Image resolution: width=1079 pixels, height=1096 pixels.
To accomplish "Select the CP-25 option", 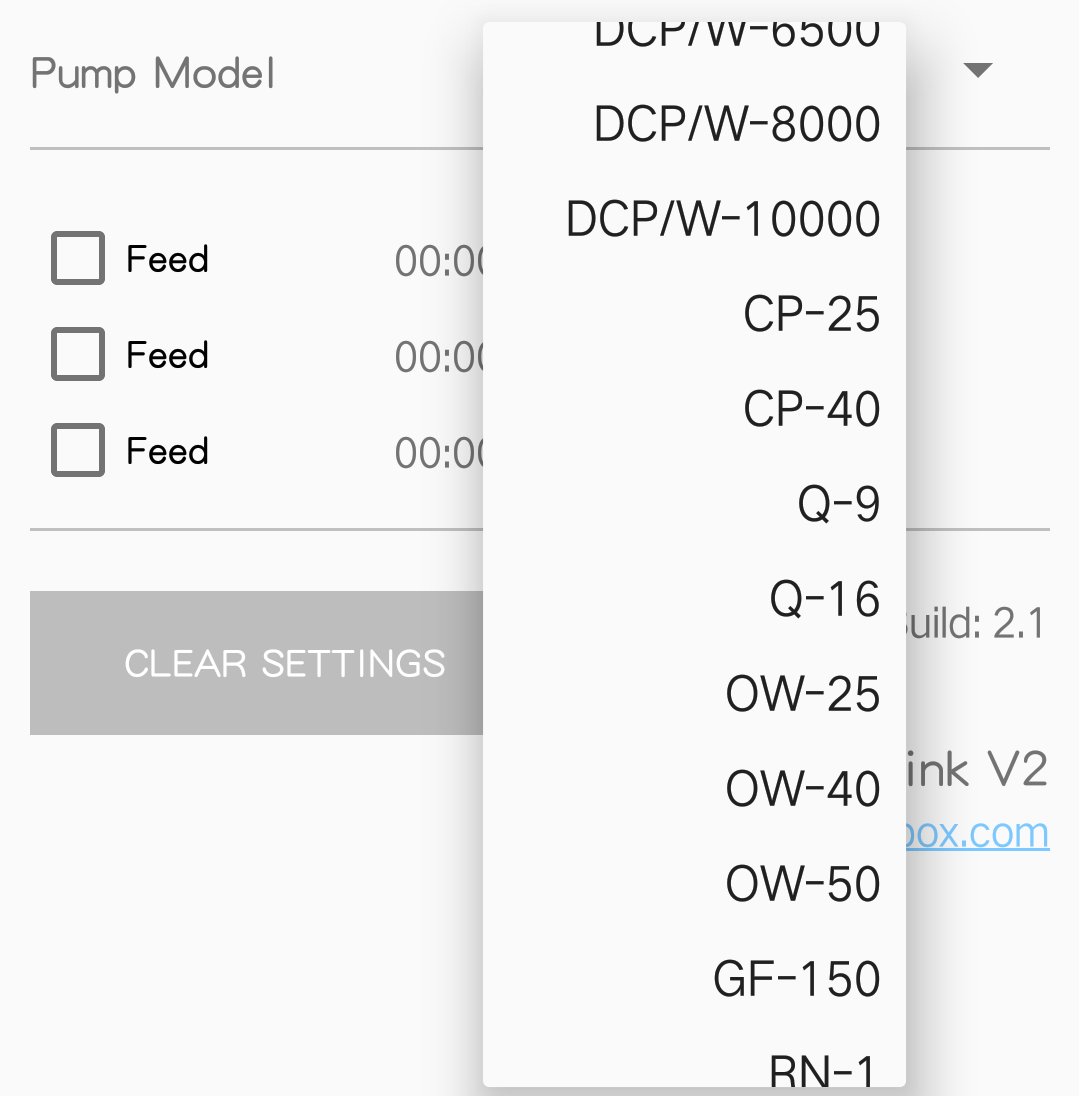I will coord(695,314).
